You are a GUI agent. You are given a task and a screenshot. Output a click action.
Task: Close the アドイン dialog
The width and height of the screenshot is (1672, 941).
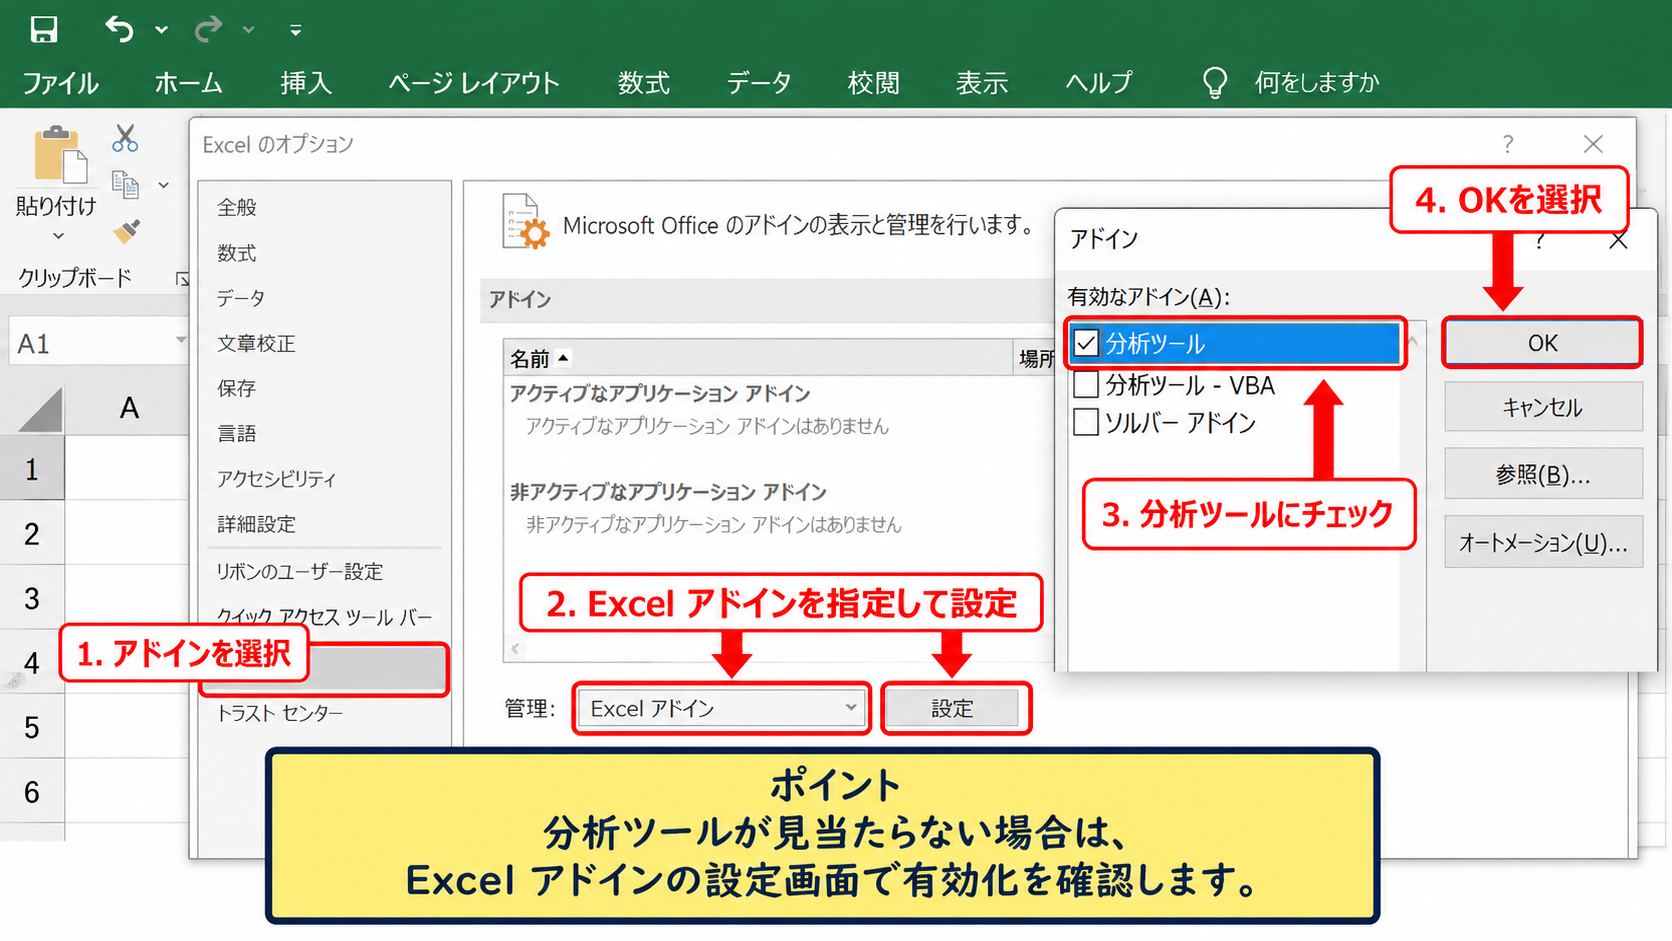pyautogui.click(x=1618, y=241)
